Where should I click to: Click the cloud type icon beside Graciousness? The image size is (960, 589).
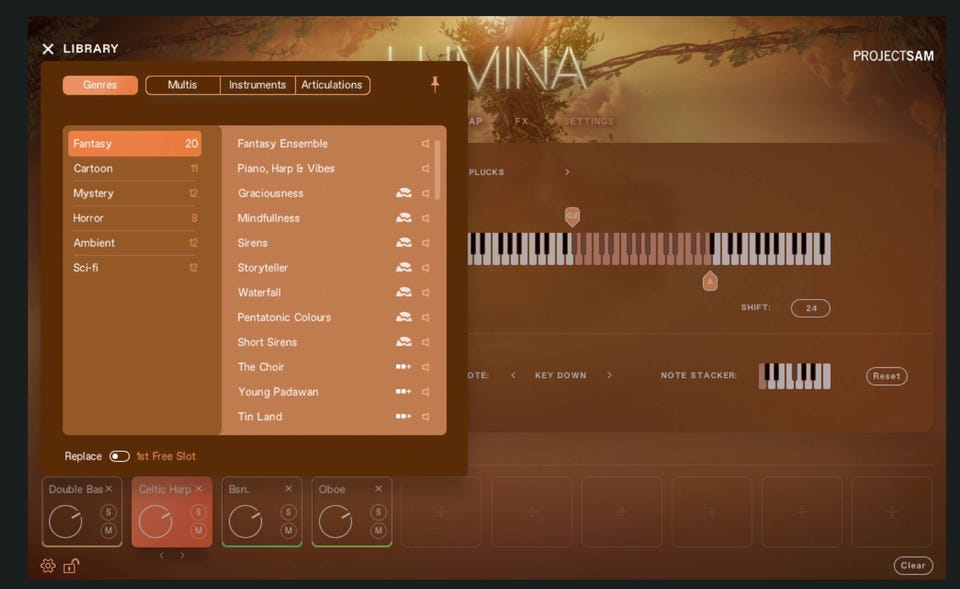coord(403,193)
